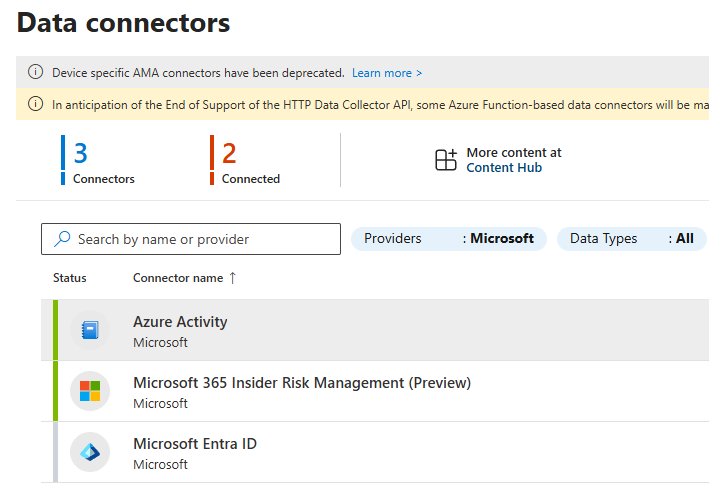Open the Content Hub link
The image size is (709, 501).
point(504,168)
